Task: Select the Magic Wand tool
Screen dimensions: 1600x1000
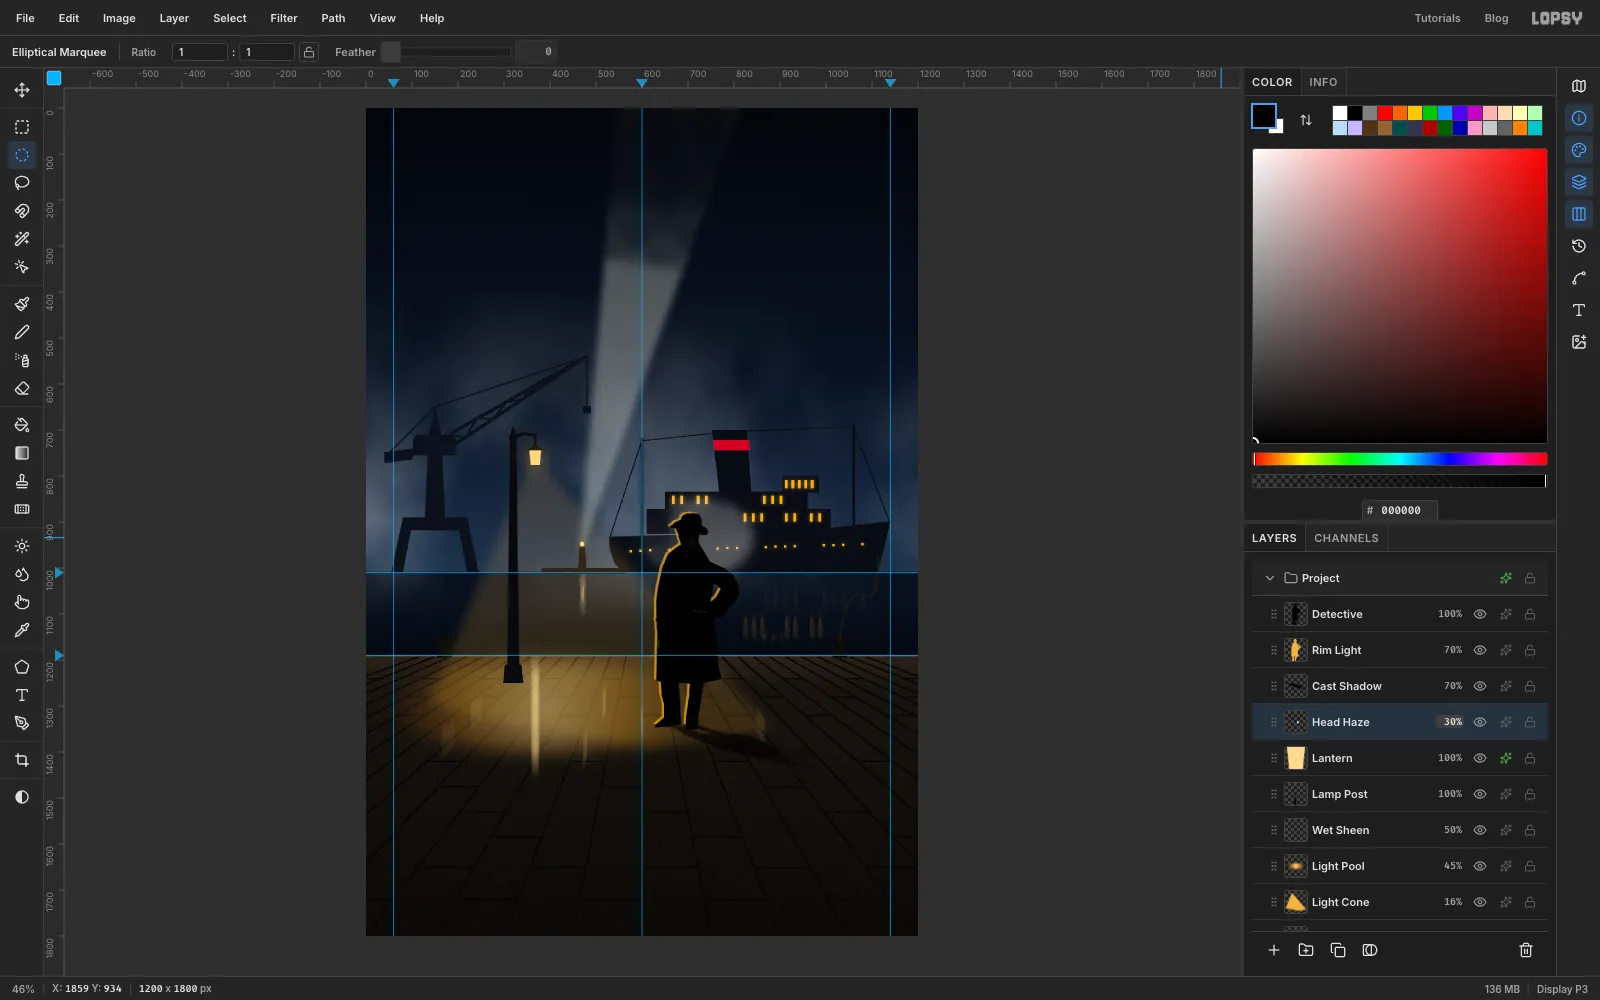Action: [22, 239]
